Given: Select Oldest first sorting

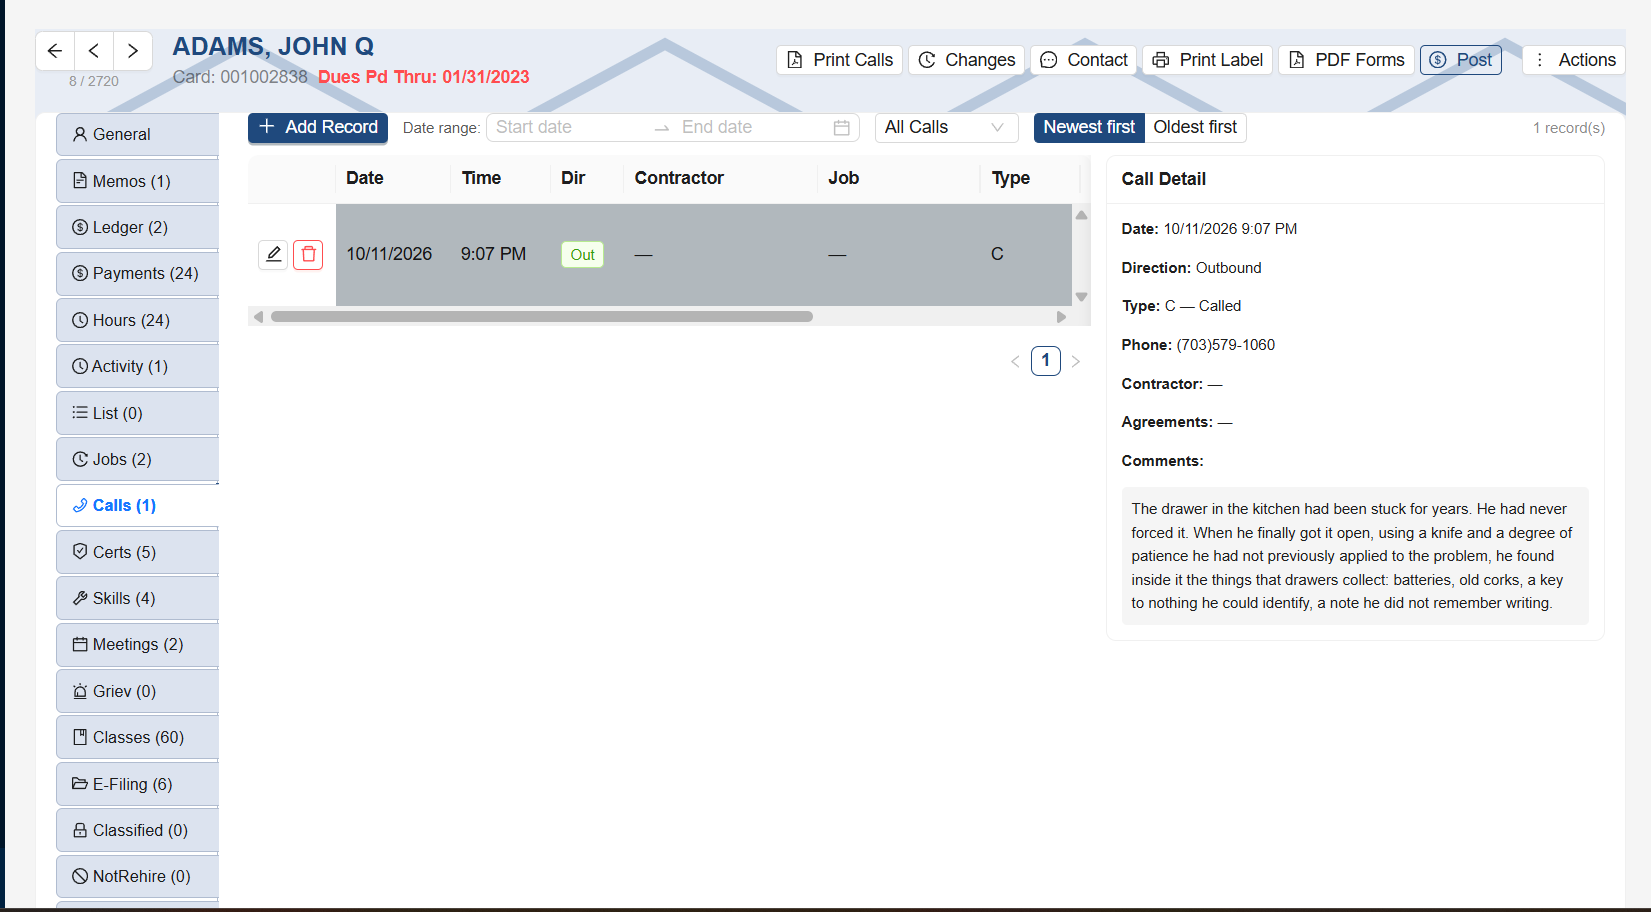Looking at the screenshot, I should 1195,128.
